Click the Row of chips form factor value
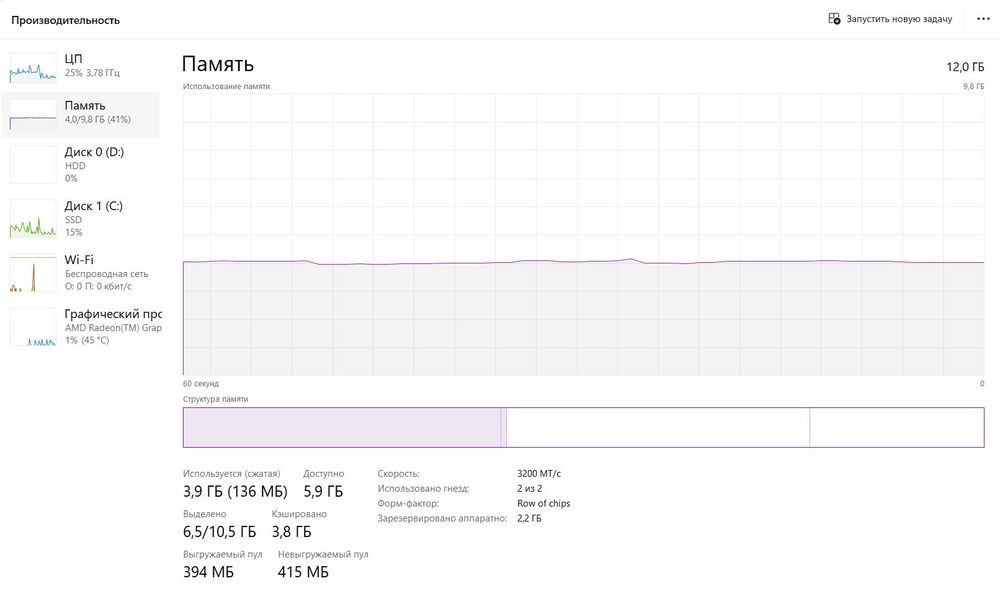Image resolution: width=1000 pixels, height=592 pixels. click(x=544, y=504)
